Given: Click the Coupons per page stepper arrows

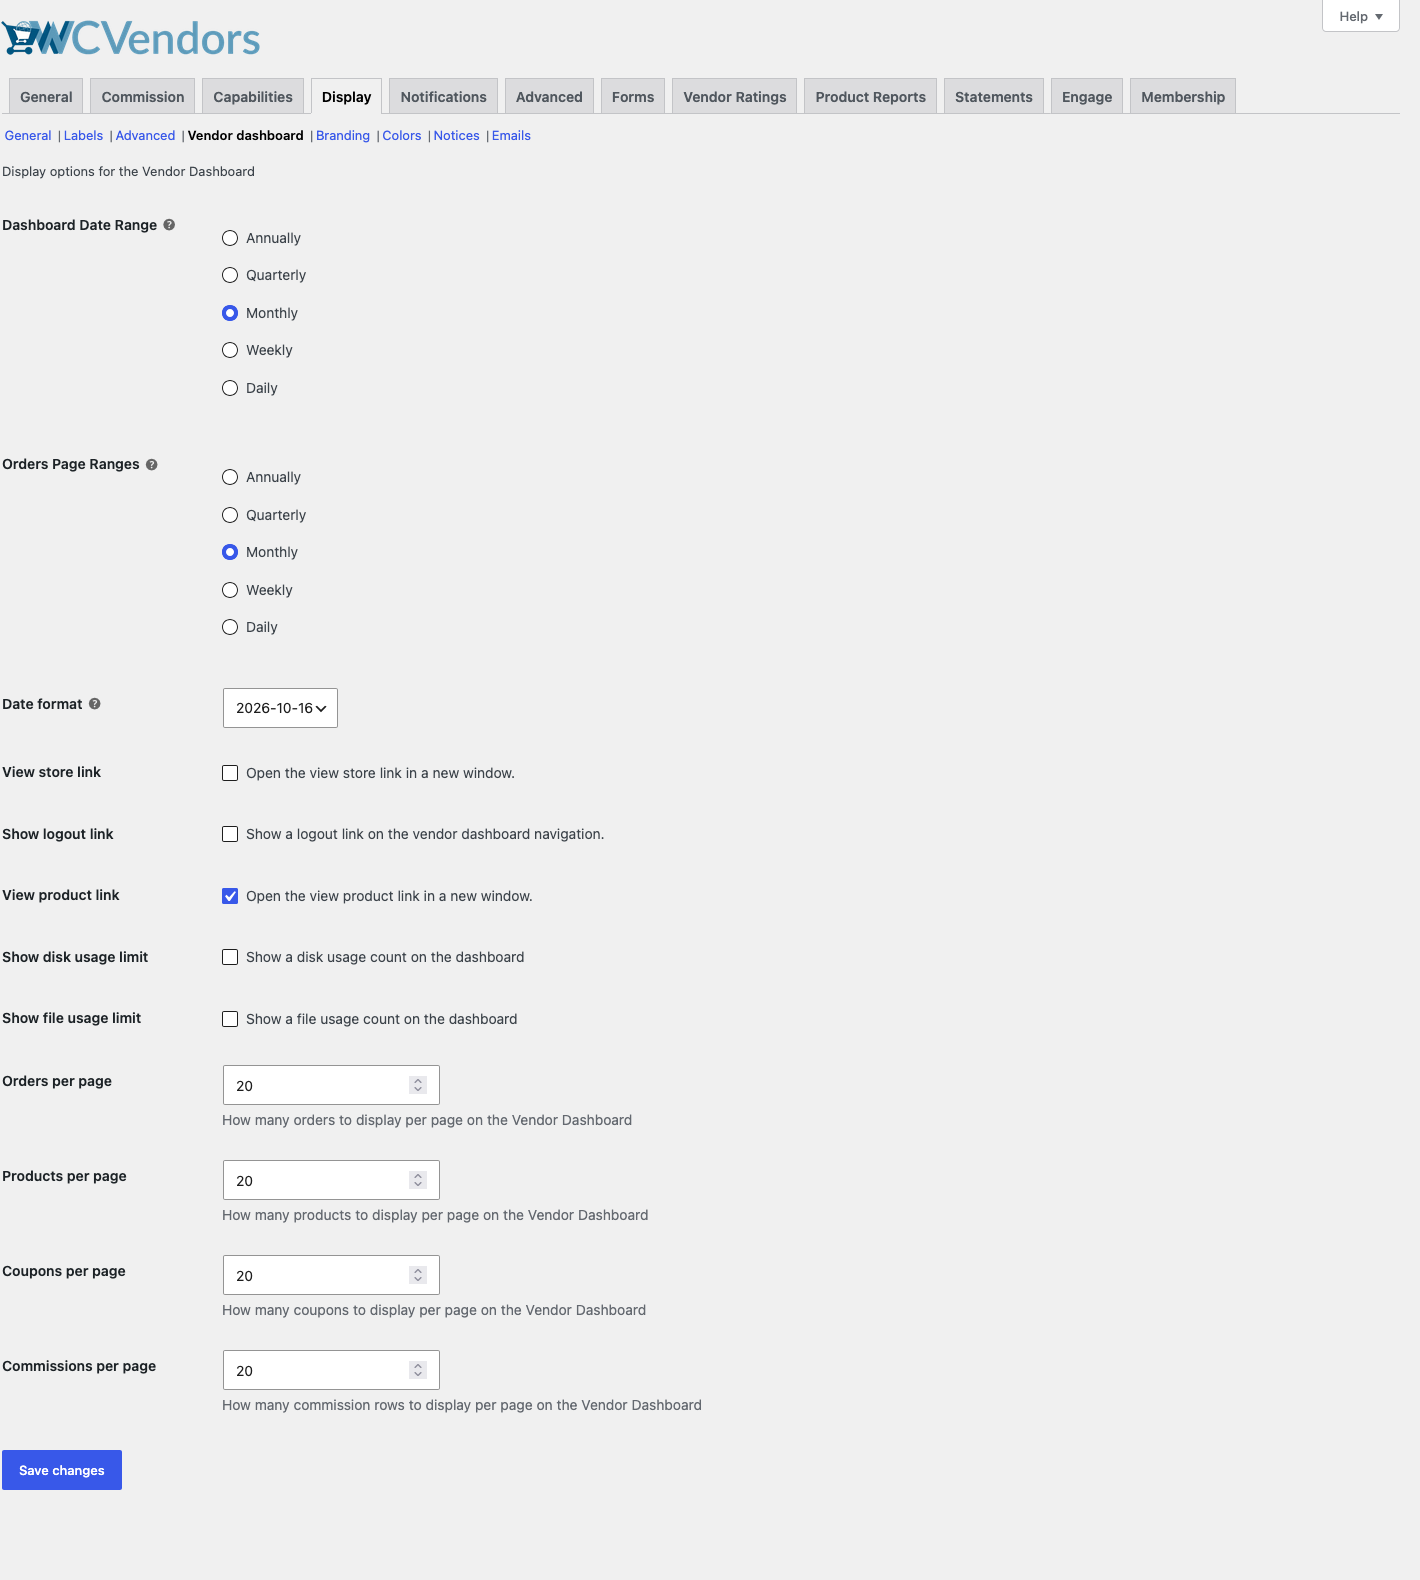Looking at the screenshot, I should (418, 1275).
